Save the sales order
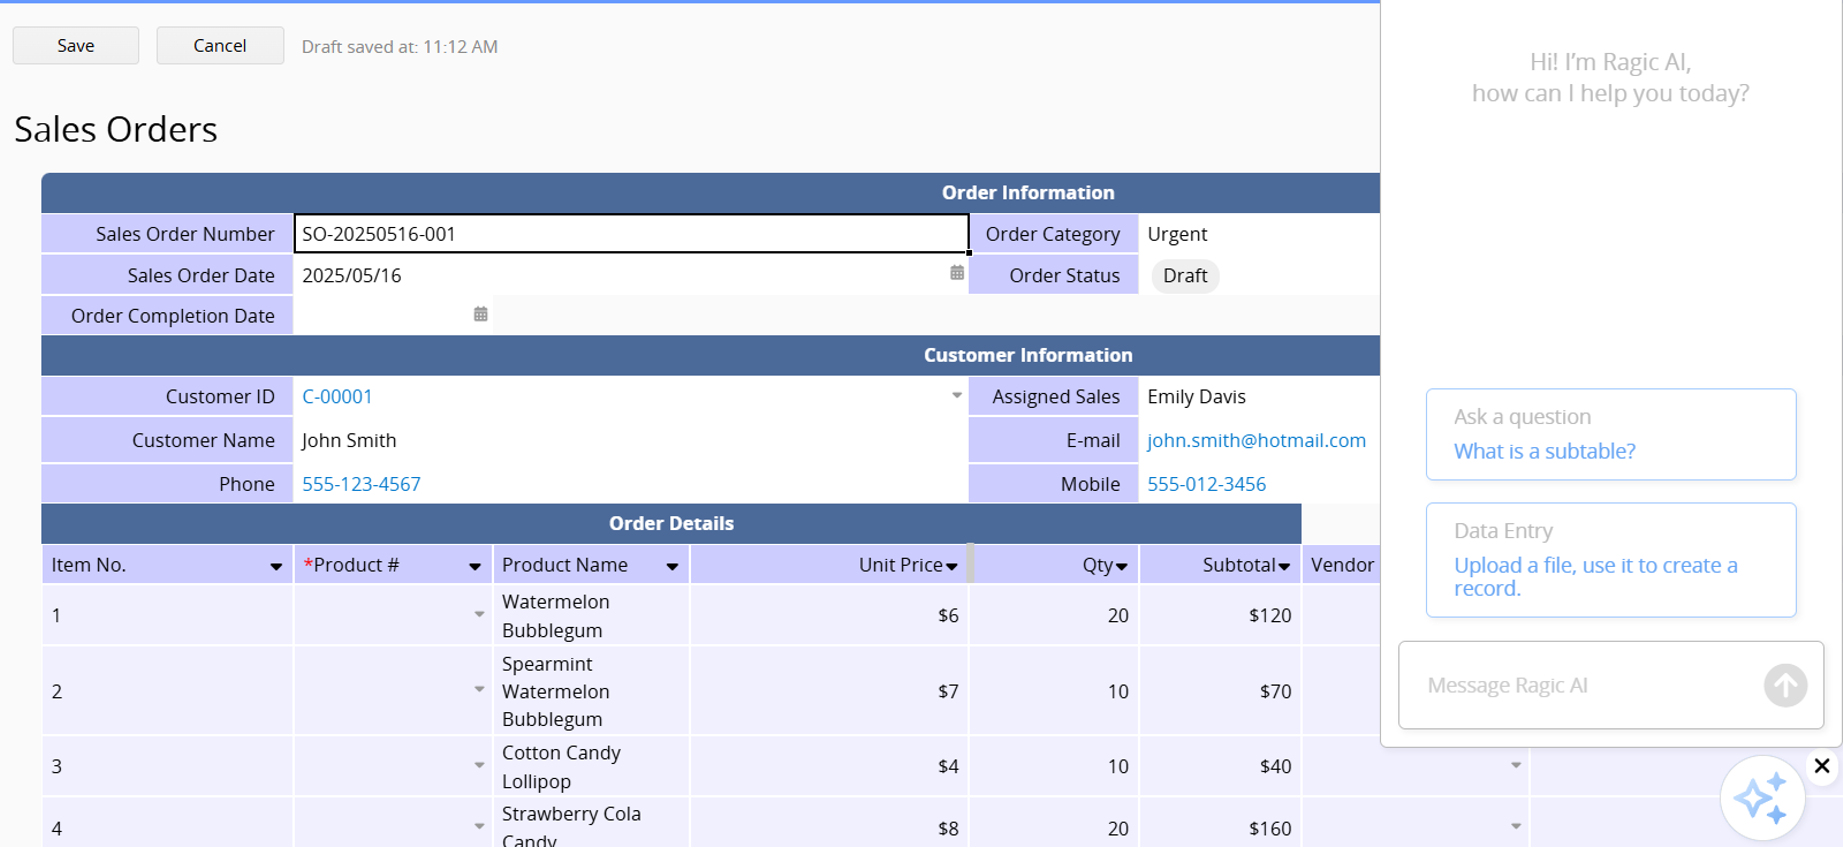This screenshot has width=1843, height=850. [76, 46]
